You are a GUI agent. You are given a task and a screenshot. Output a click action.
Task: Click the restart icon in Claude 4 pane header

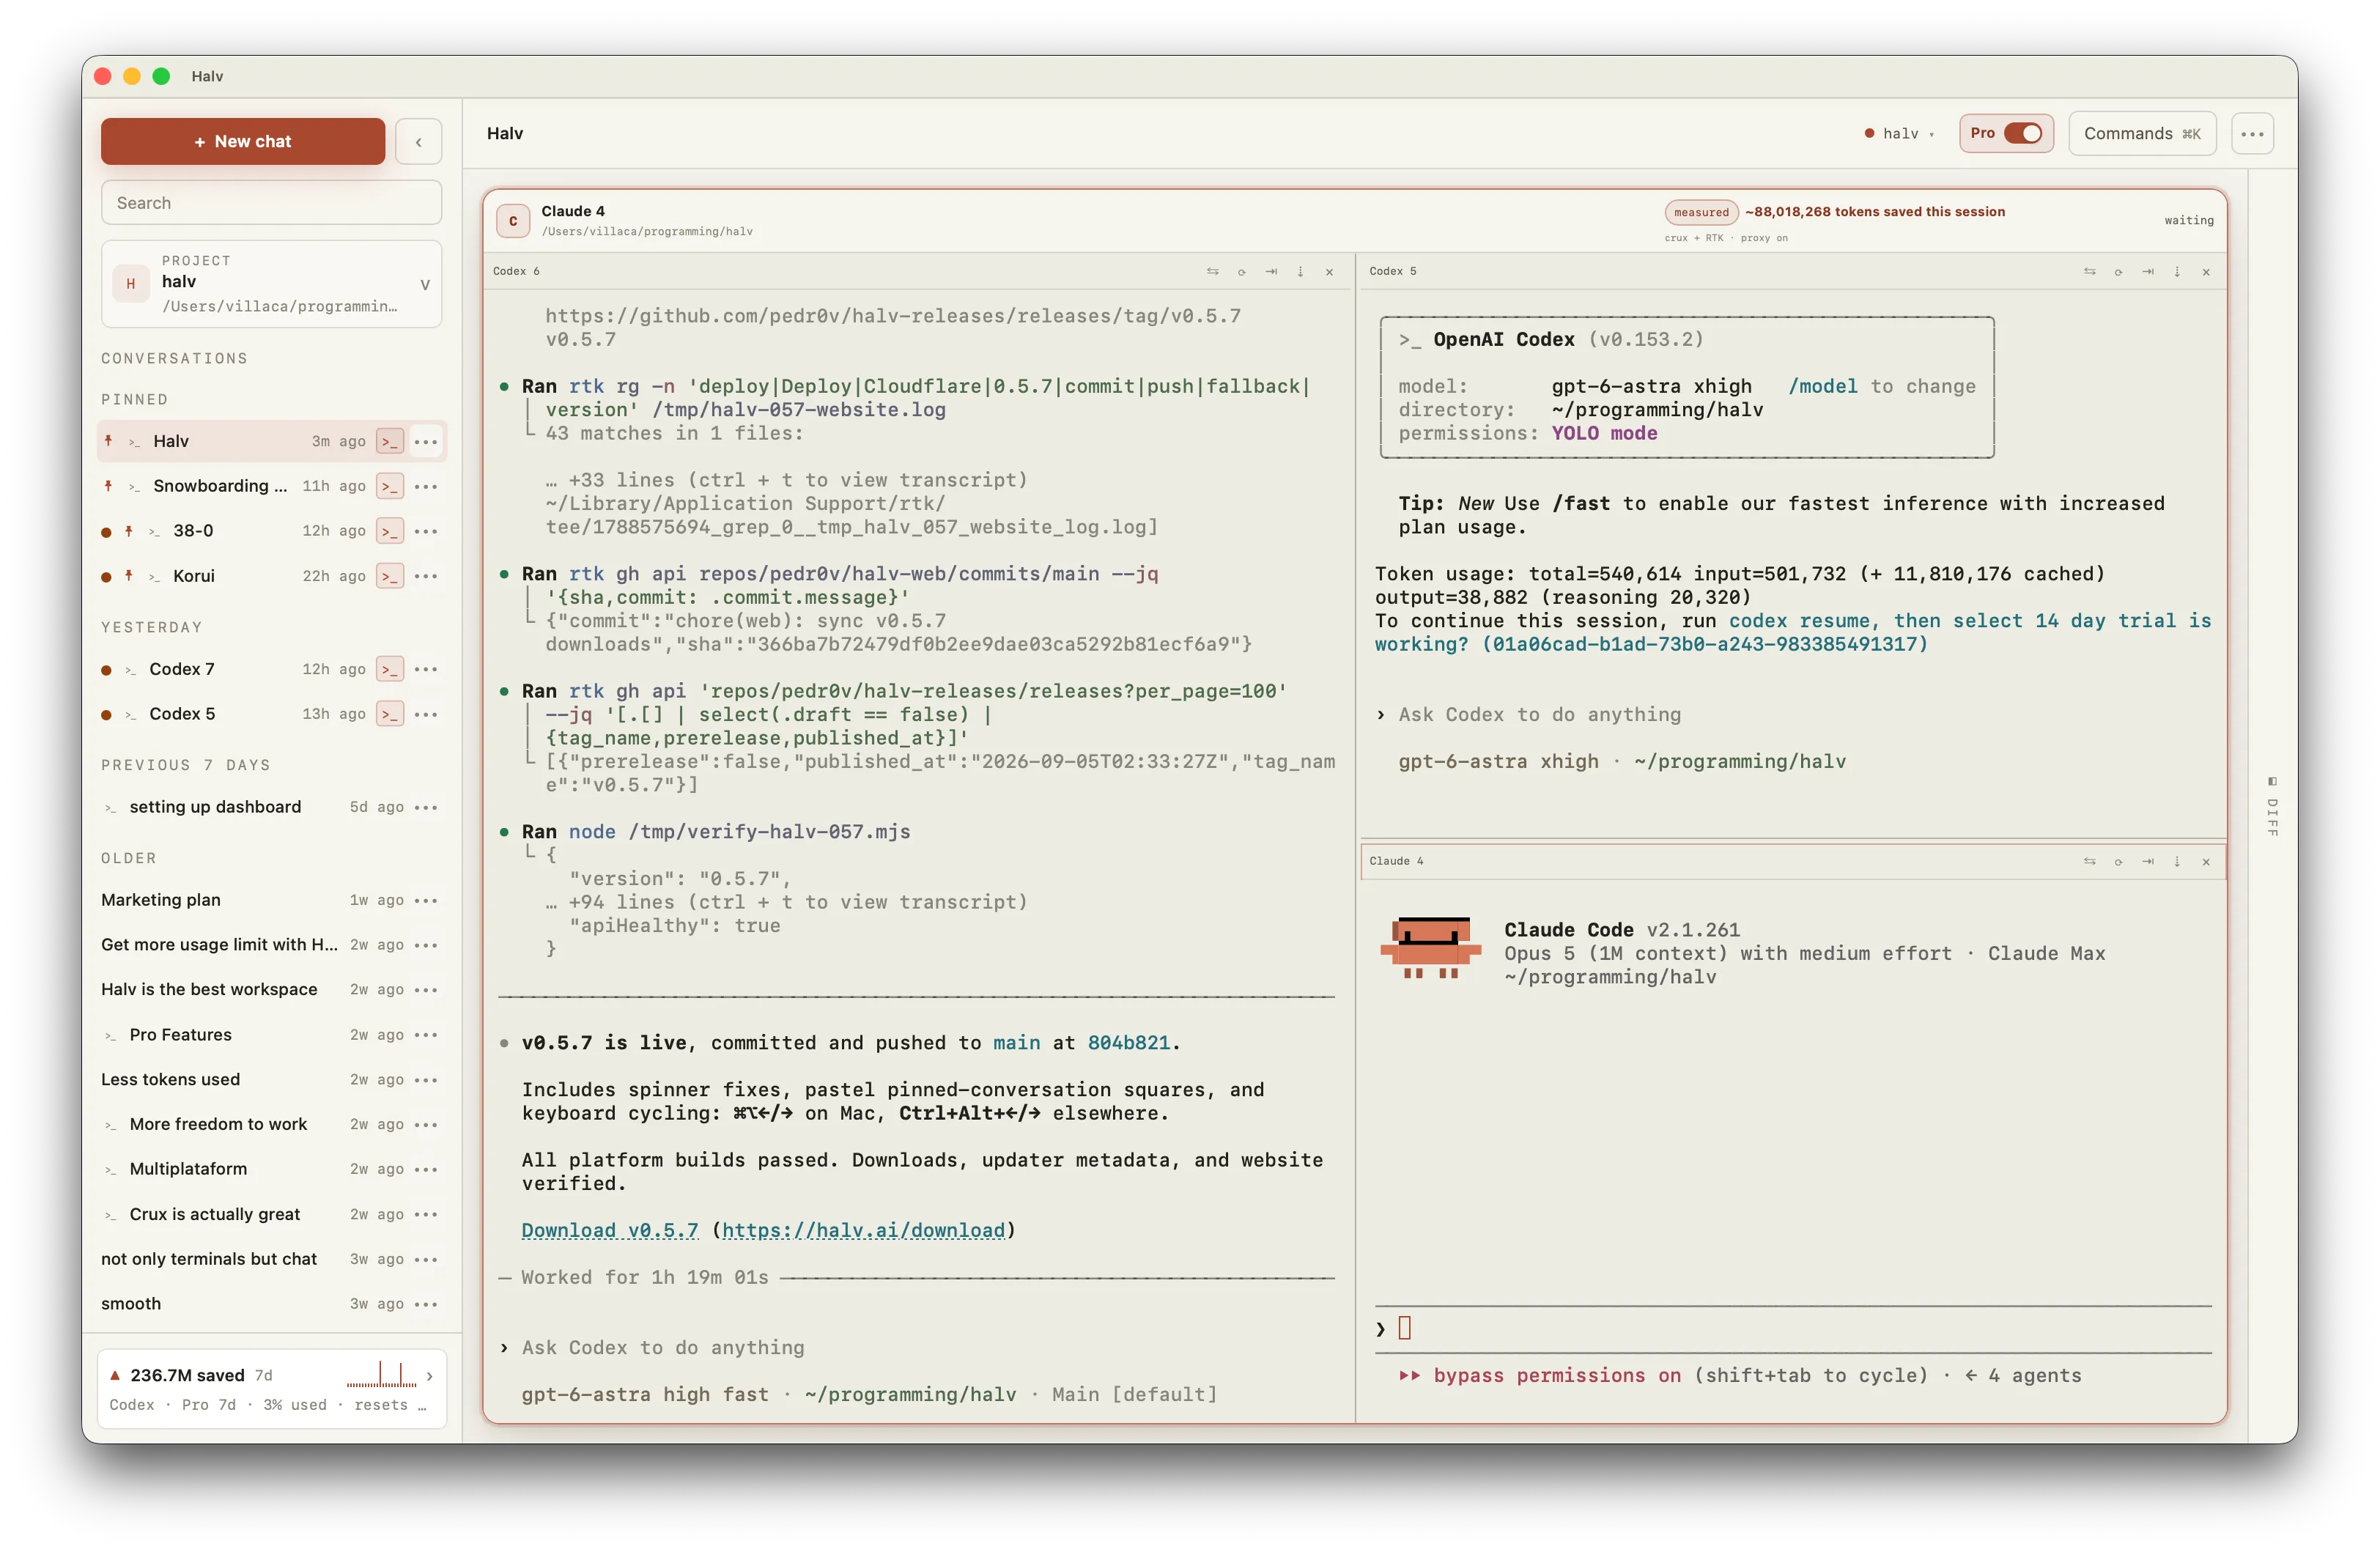pyautogui.click(x=2118, y=861)
